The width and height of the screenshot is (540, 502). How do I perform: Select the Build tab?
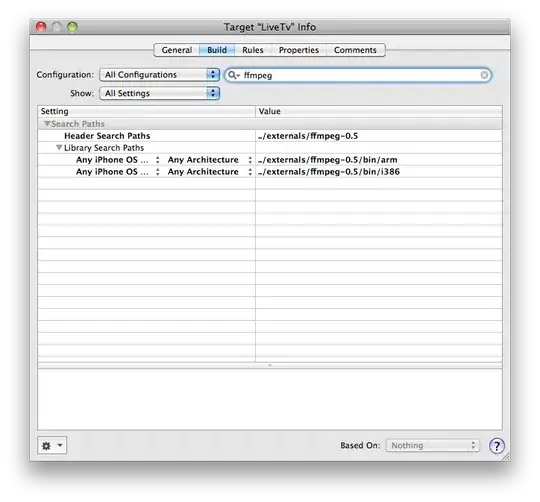point(217,50)
